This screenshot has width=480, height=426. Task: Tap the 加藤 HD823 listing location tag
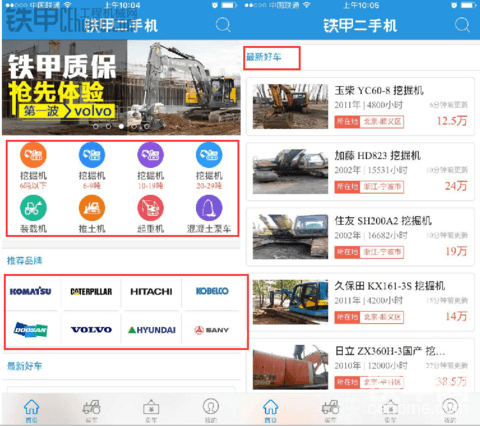pos(369,187)
